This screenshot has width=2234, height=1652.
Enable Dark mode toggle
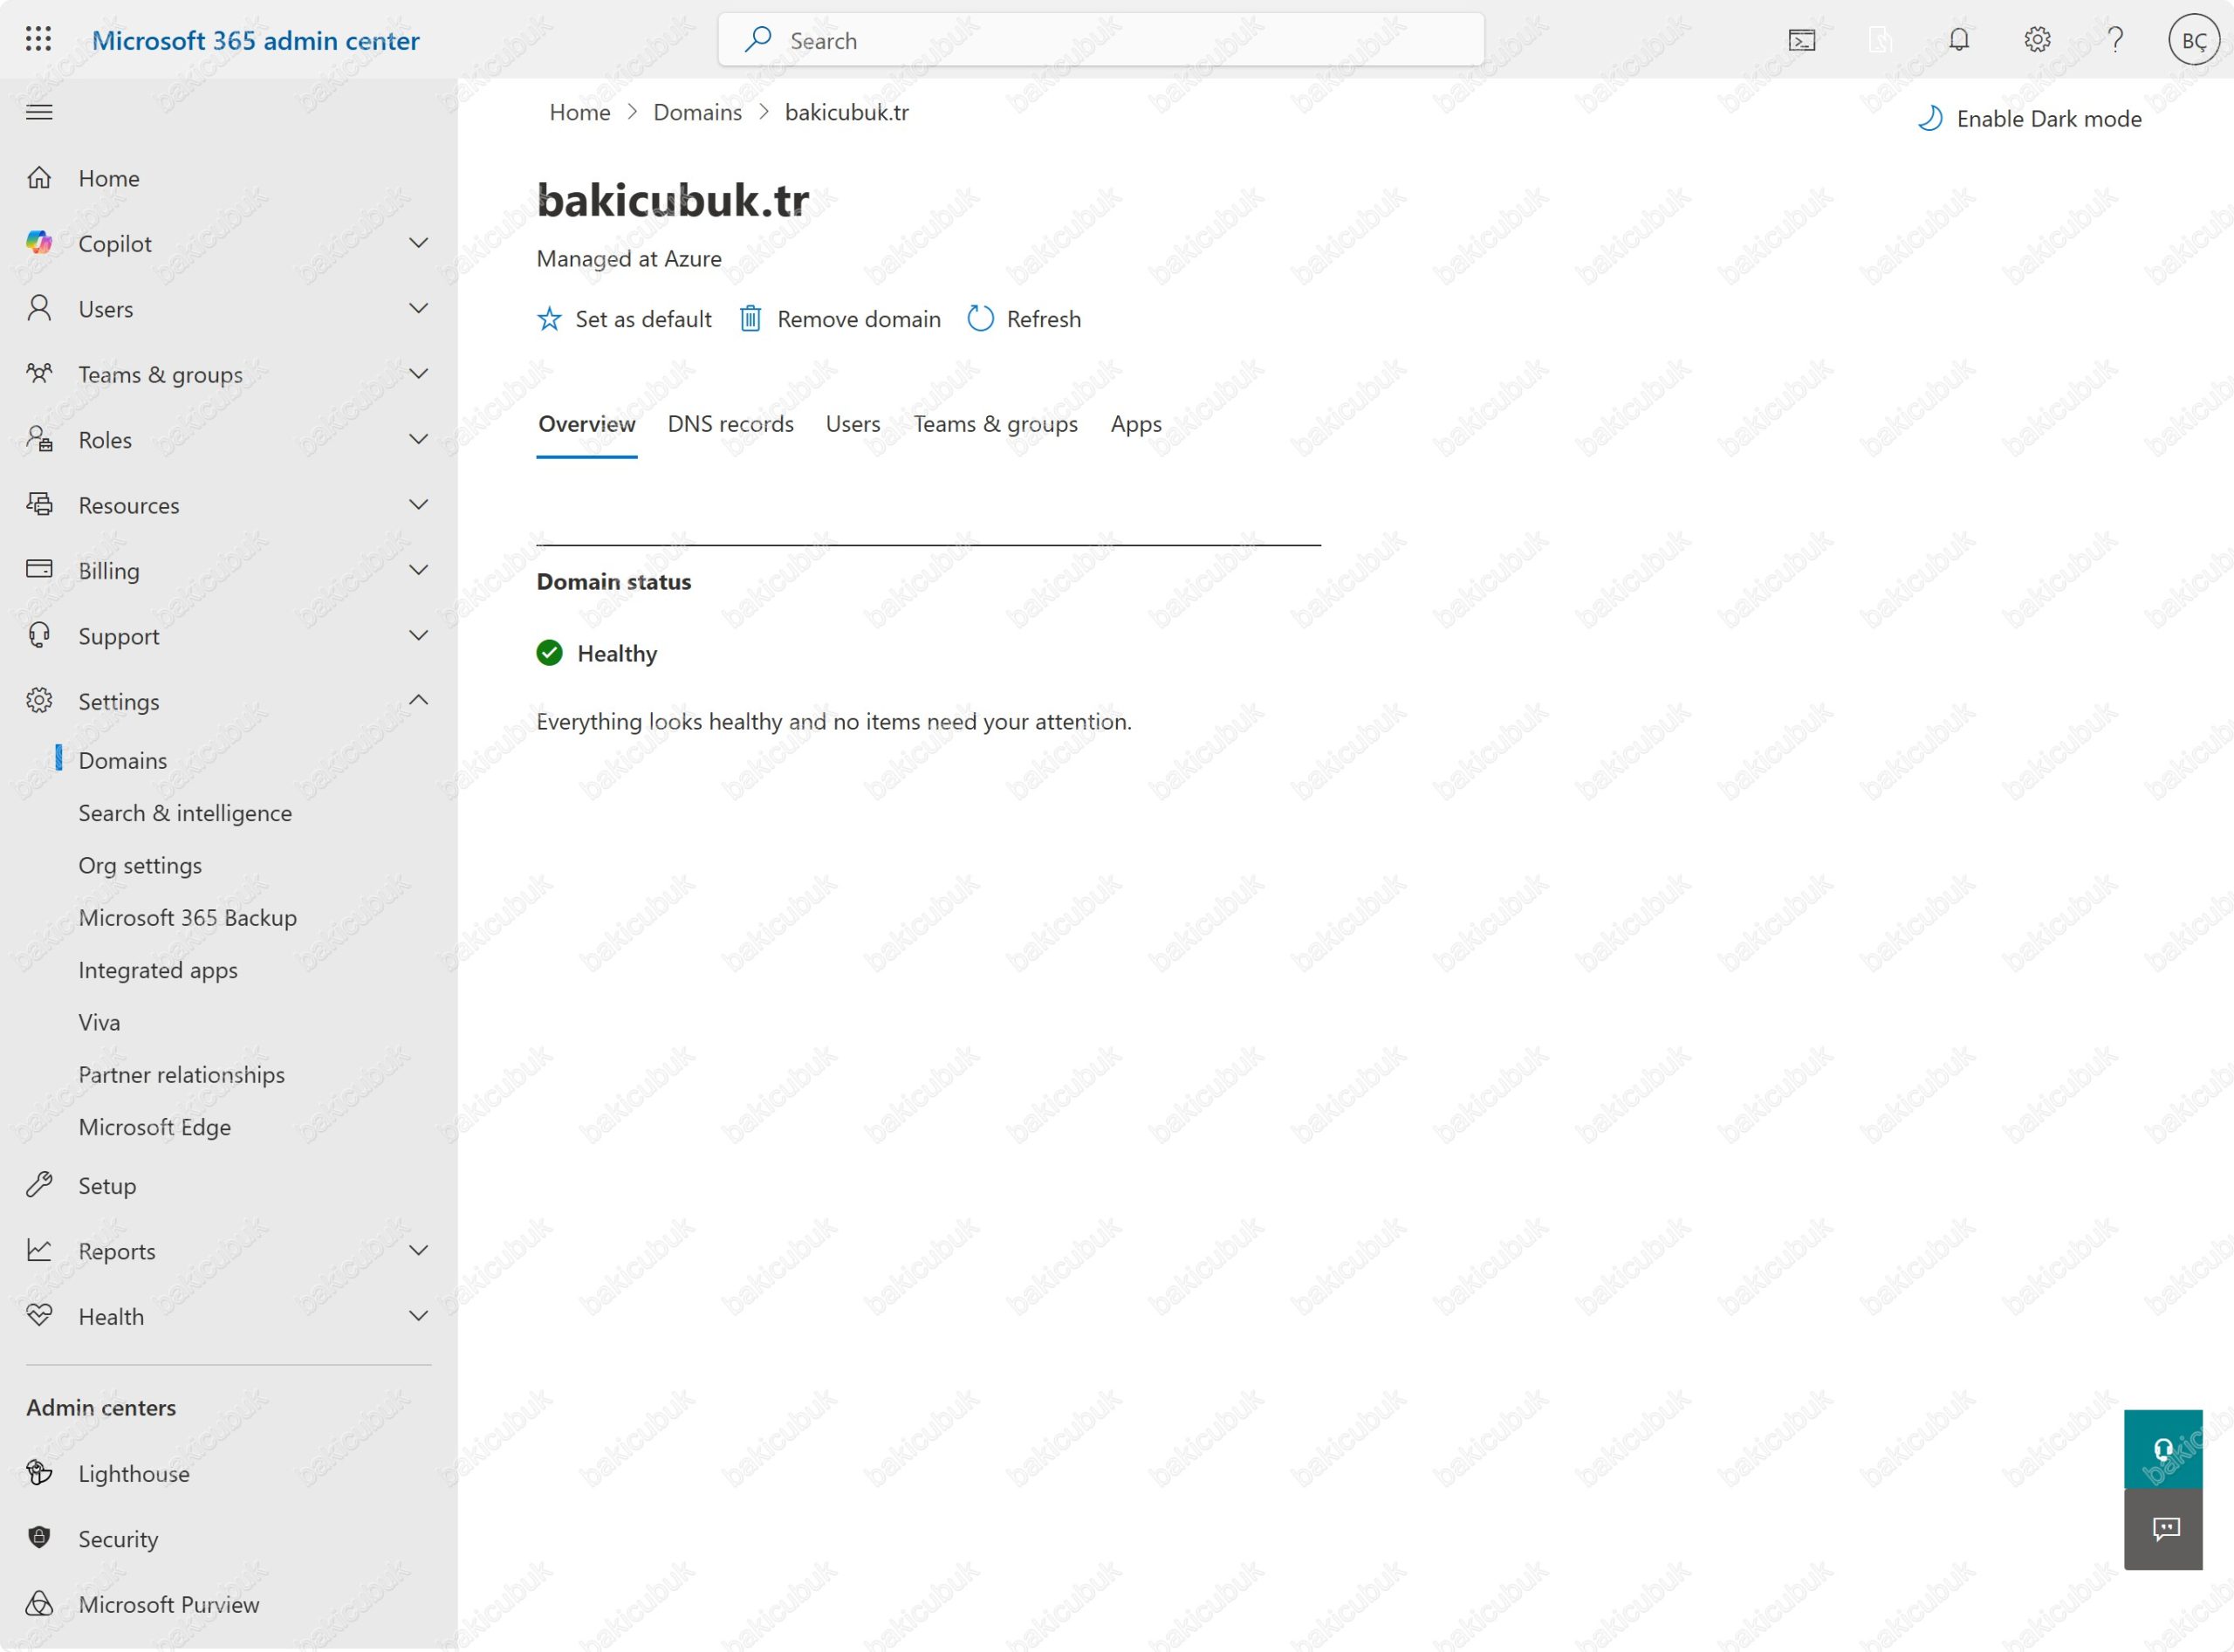(2029, 119)
